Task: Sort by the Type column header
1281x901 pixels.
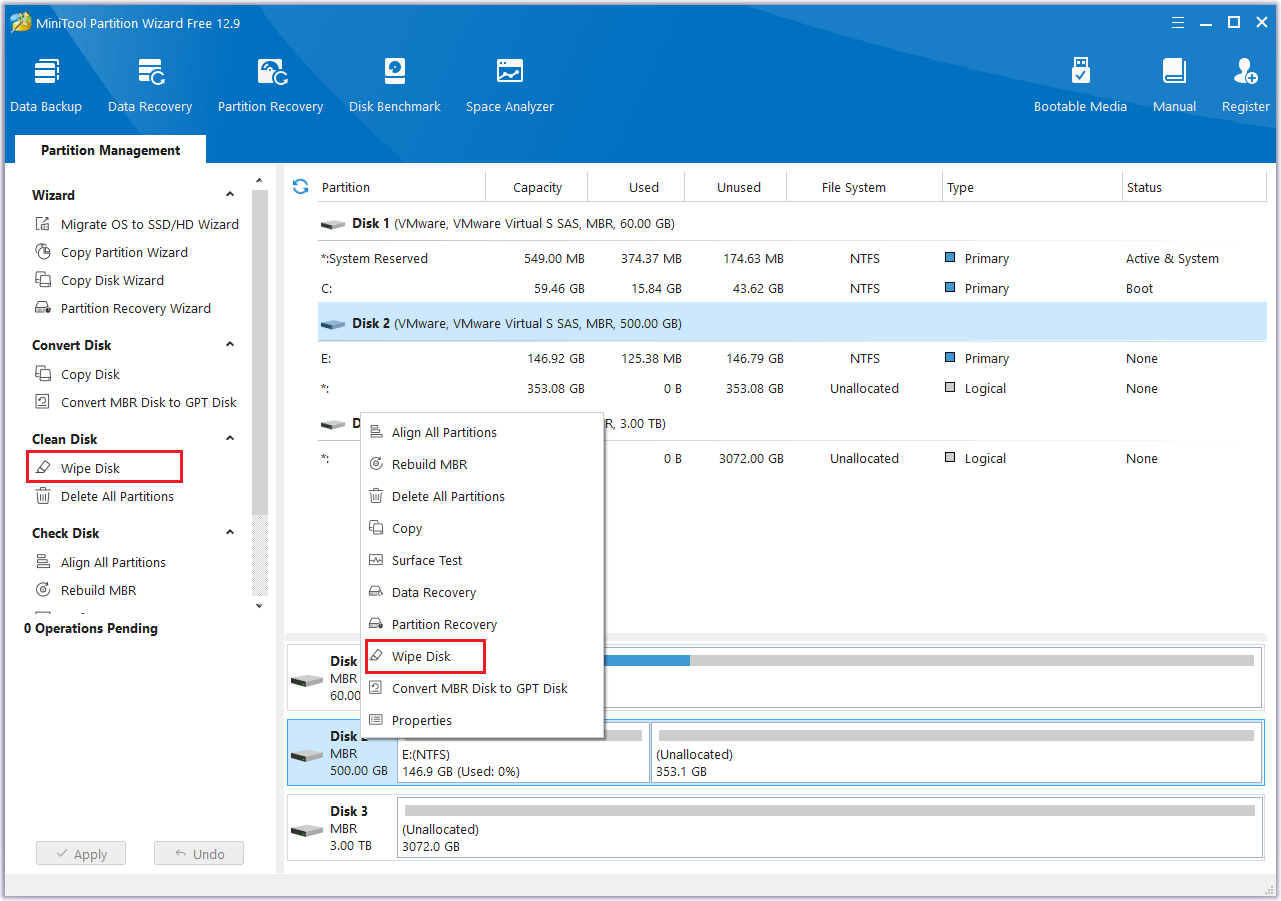Action: [1033, 187]
